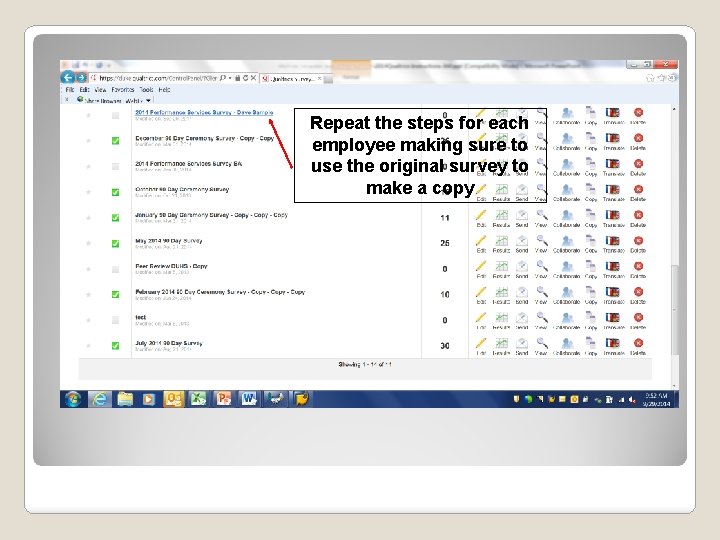Toggle active checkbox for Peer Review DUHS - Copy
Screen dimensions: 720x540
pos(116,269)
